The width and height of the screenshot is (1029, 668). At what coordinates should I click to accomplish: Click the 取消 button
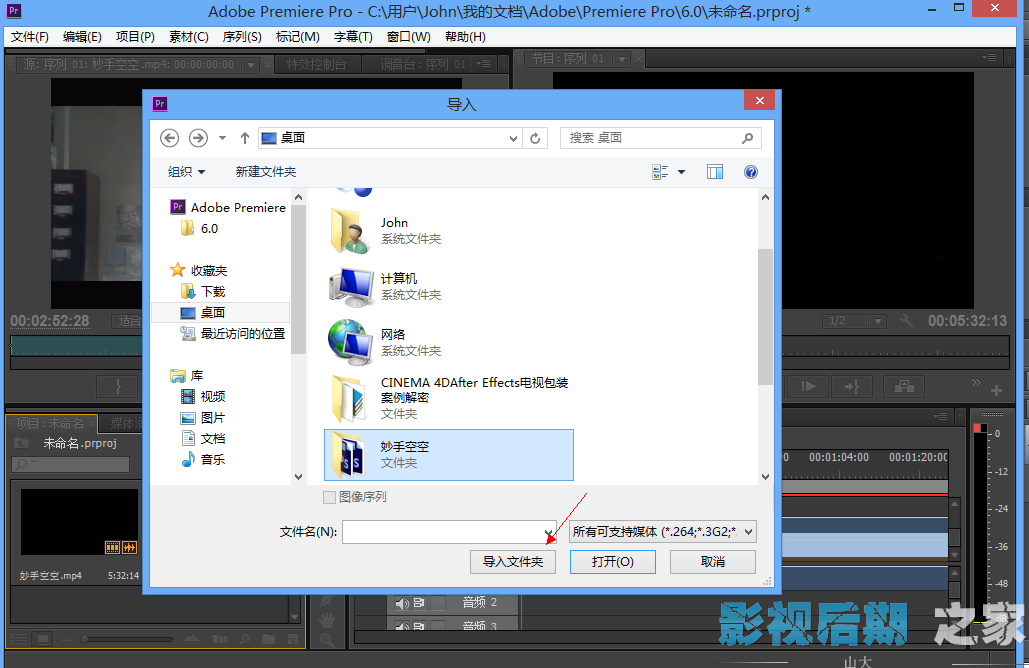713,562
